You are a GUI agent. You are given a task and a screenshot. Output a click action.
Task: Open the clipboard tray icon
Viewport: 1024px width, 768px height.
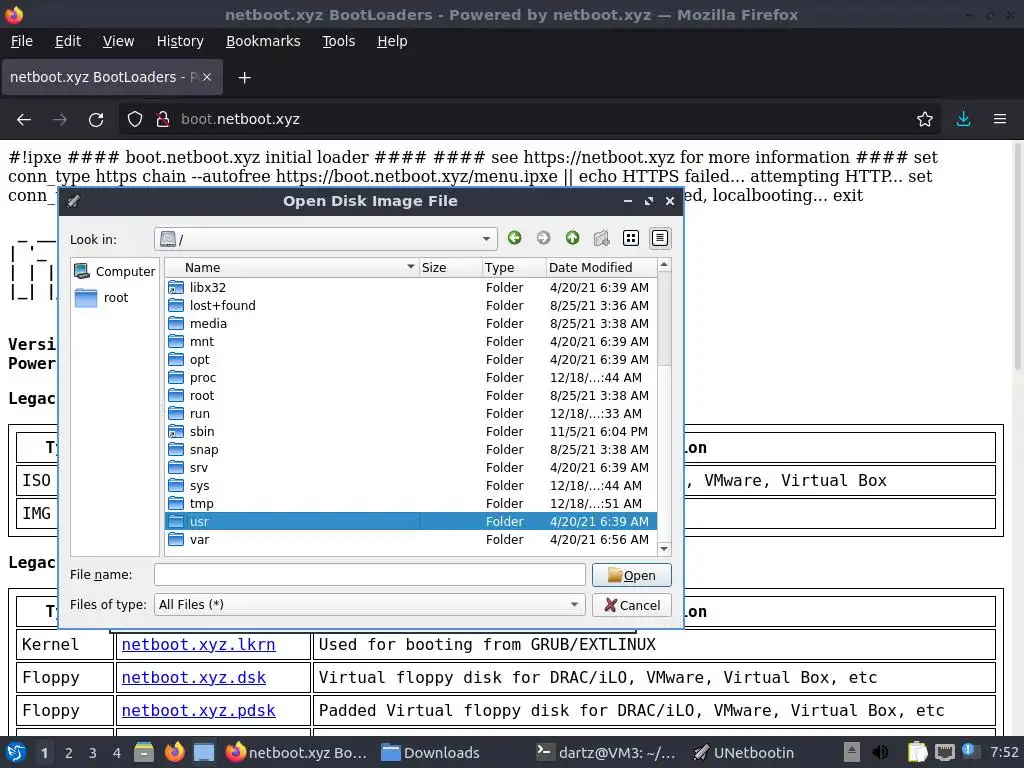[x=918, y=753]
